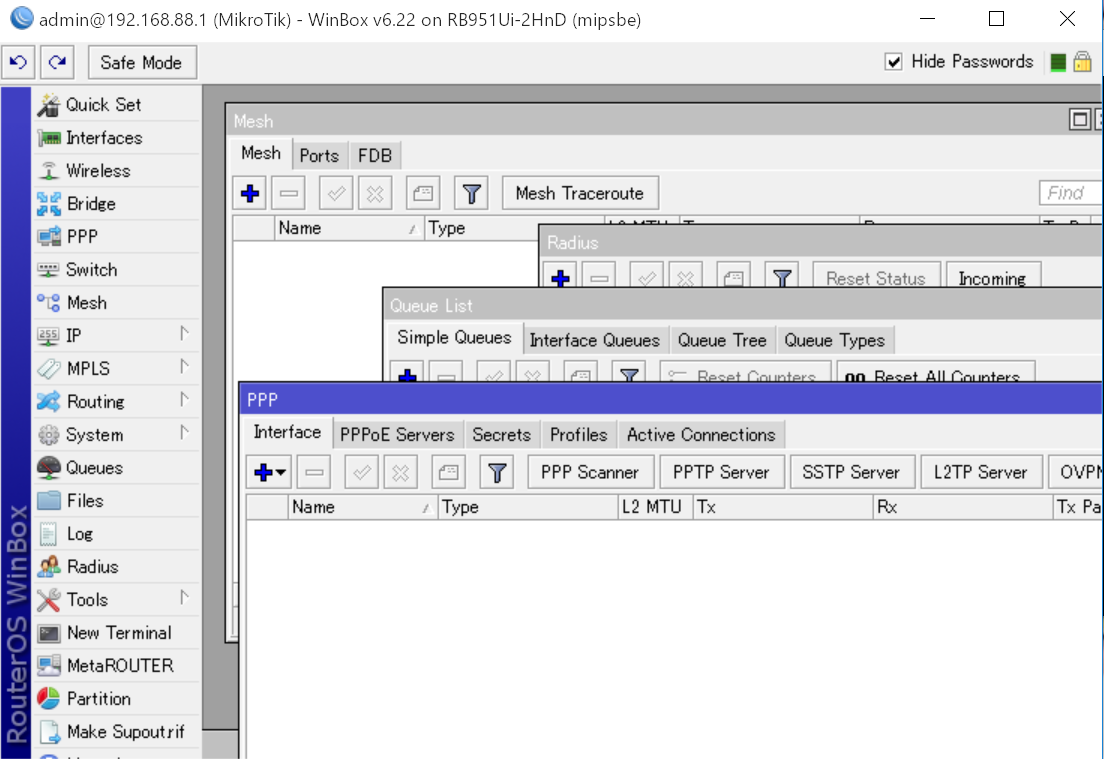The image size is (1104, 759).
Task: Click comment icon in Mesh window toolbar
Action: 423,194
